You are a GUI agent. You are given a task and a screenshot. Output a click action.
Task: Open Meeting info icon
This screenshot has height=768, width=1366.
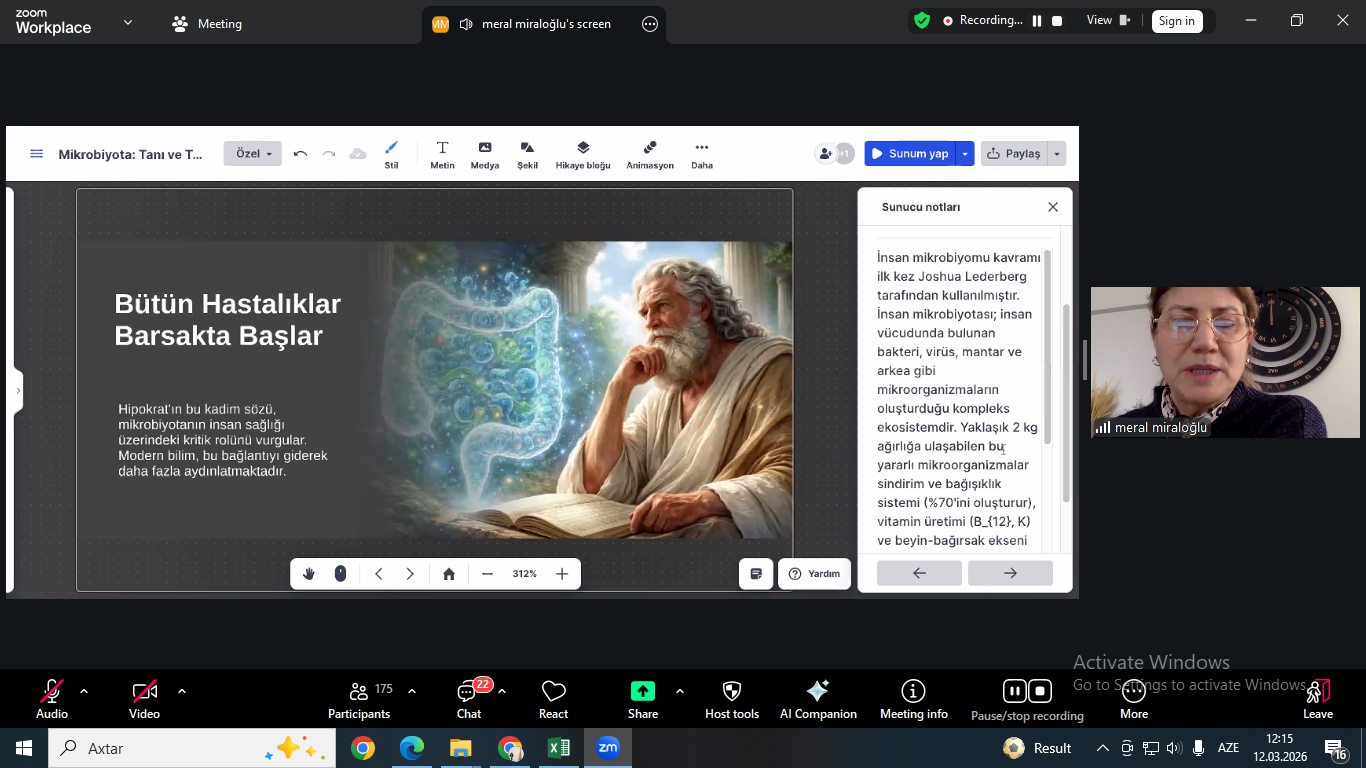pos(913,692)
